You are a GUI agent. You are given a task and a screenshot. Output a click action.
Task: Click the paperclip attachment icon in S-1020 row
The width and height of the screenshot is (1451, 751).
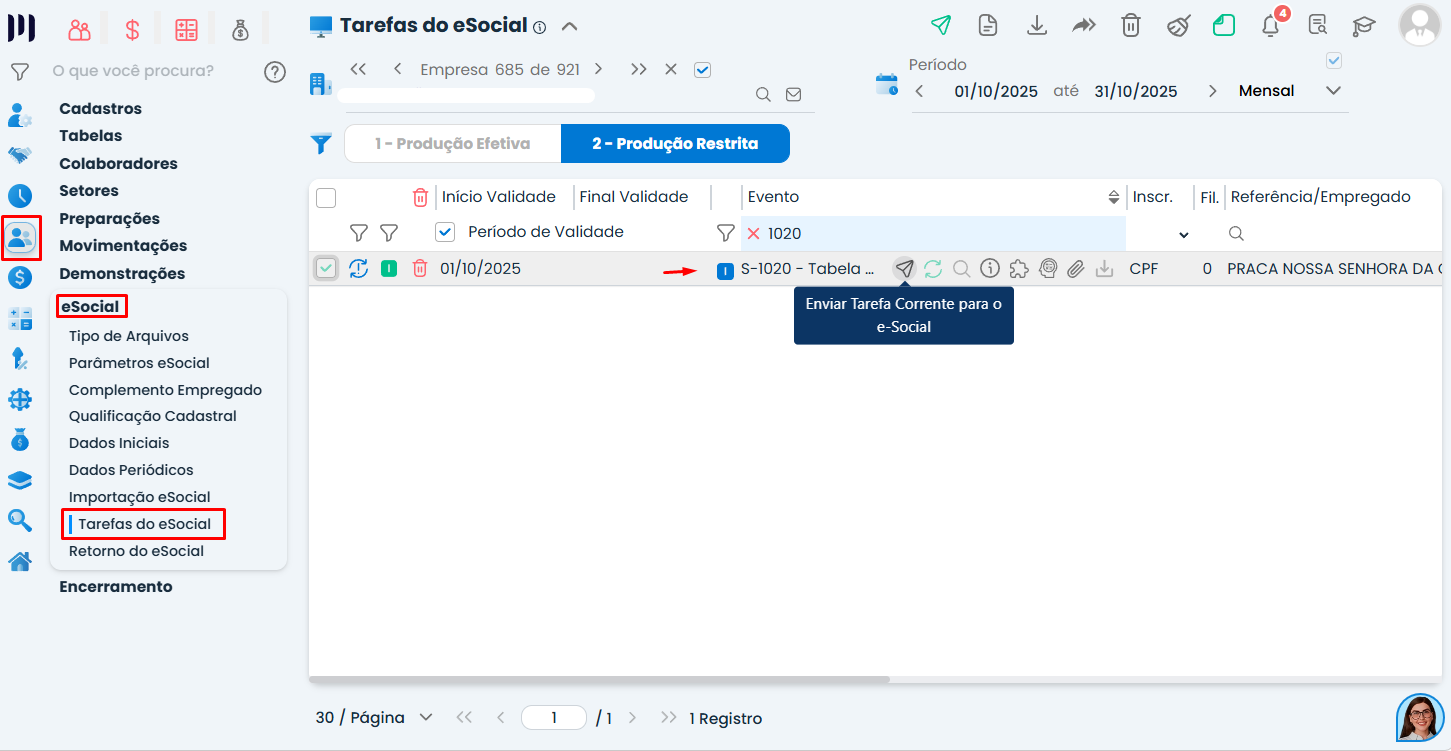click(x=1076, y=268)
